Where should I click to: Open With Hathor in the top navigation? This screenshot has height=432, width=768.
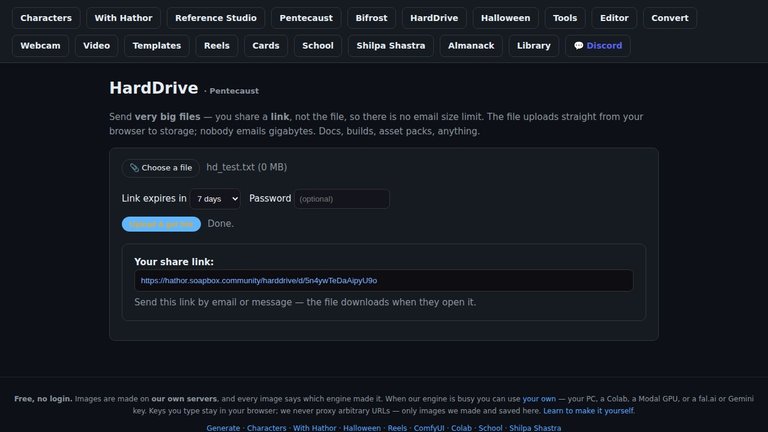[x=123, y=18]
